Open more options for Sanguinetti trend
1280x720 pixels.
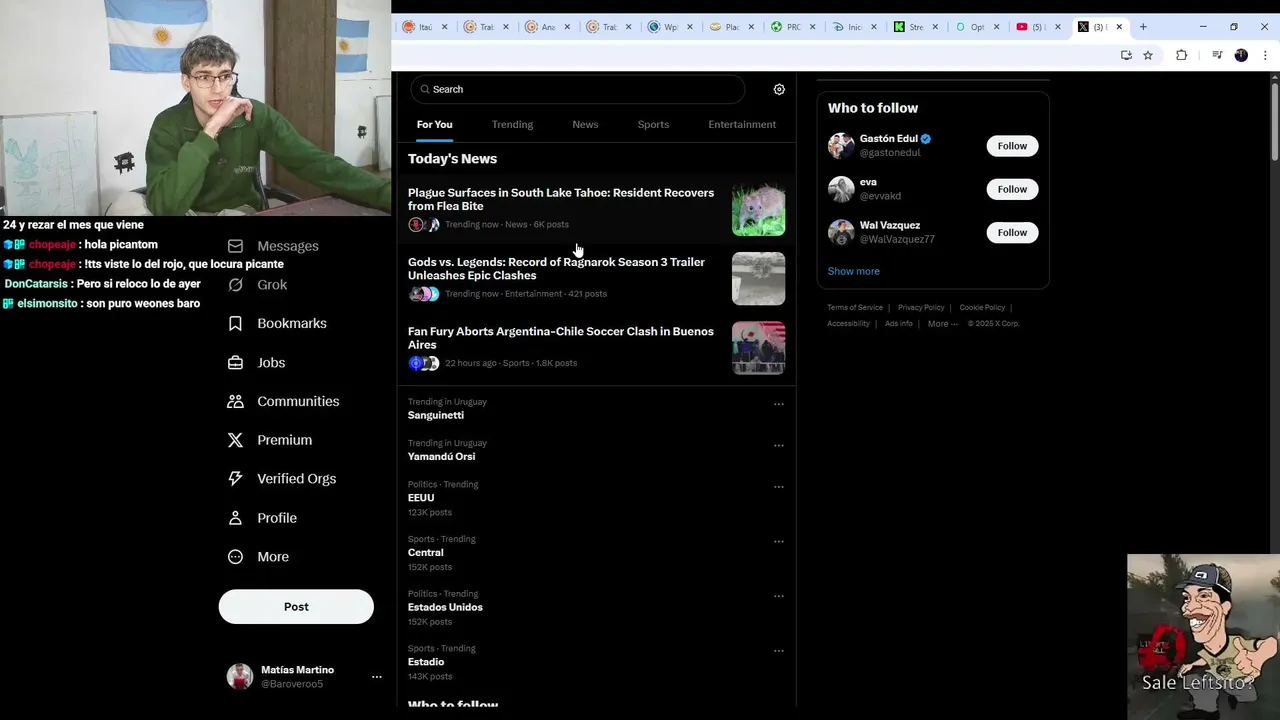click(x=778, y=405)
